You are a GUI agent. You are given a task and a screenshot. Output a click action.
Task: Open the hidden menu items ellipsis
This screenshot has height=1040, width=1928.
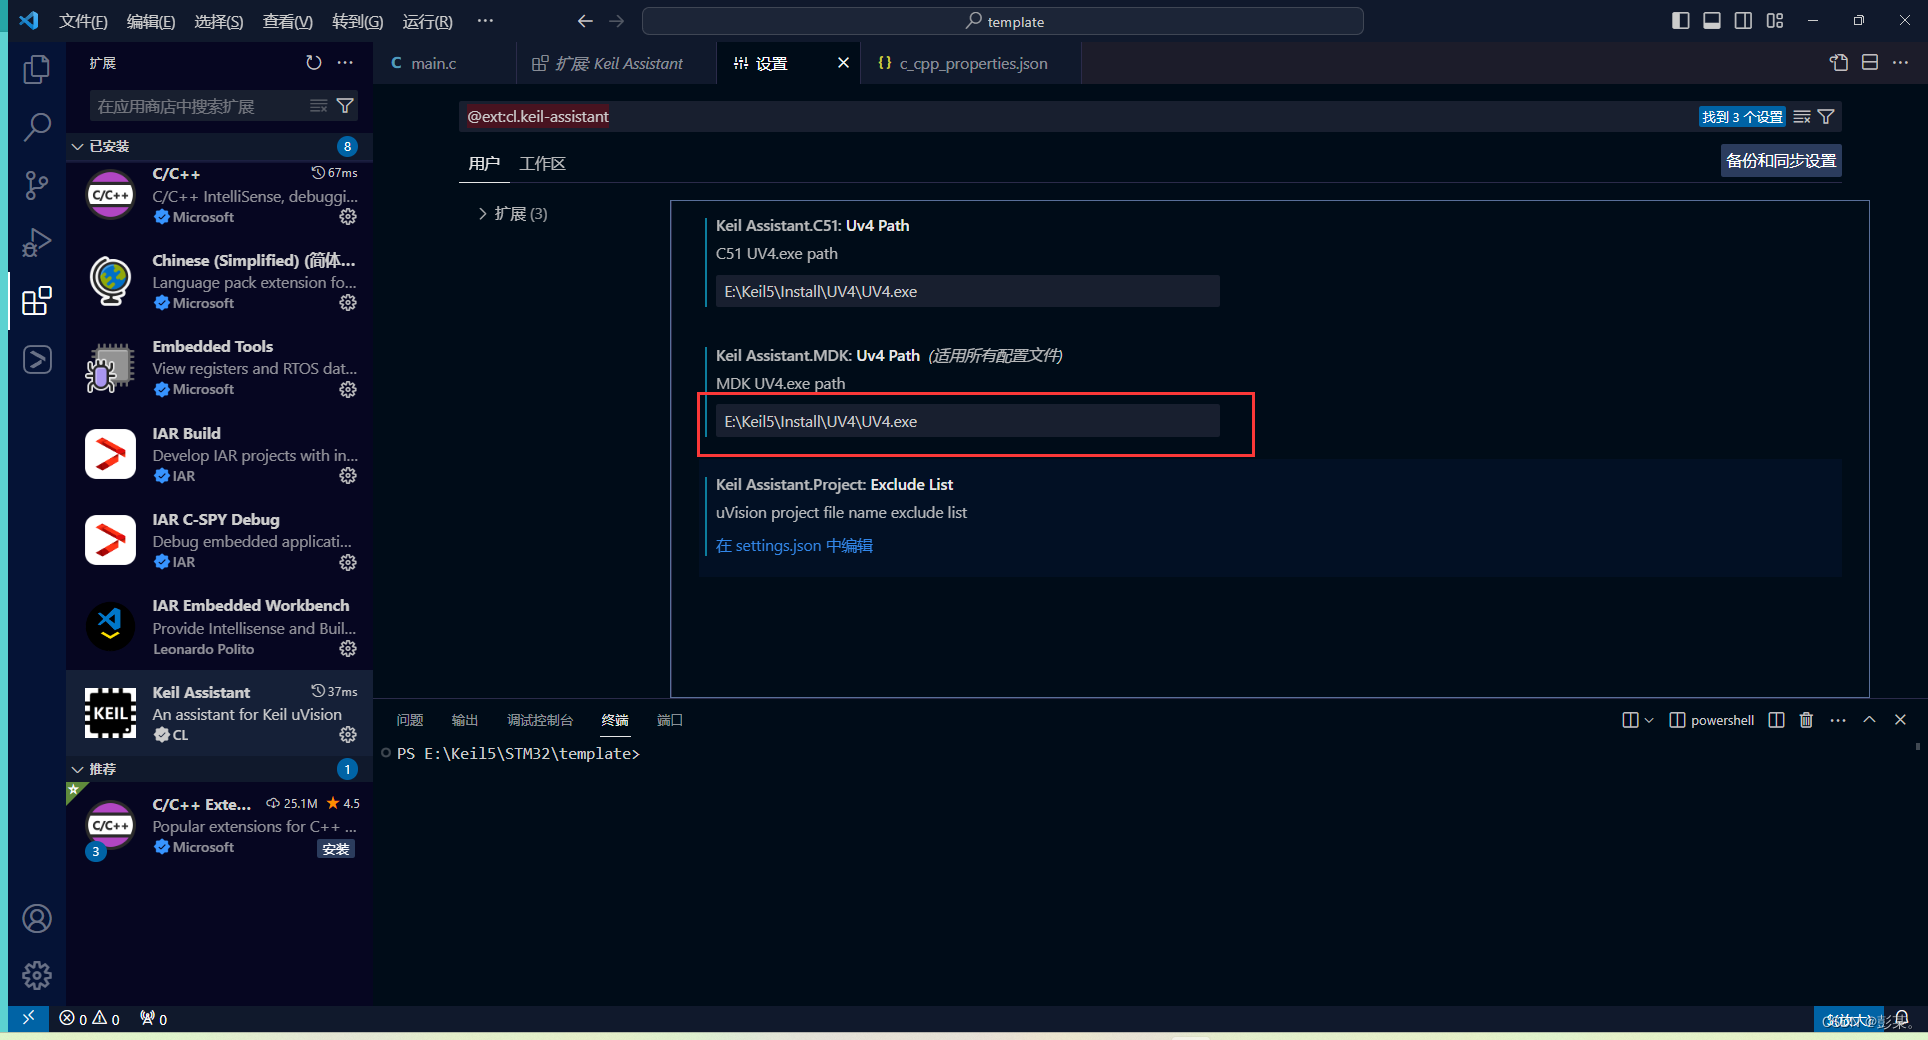click(x=485, y=21)
